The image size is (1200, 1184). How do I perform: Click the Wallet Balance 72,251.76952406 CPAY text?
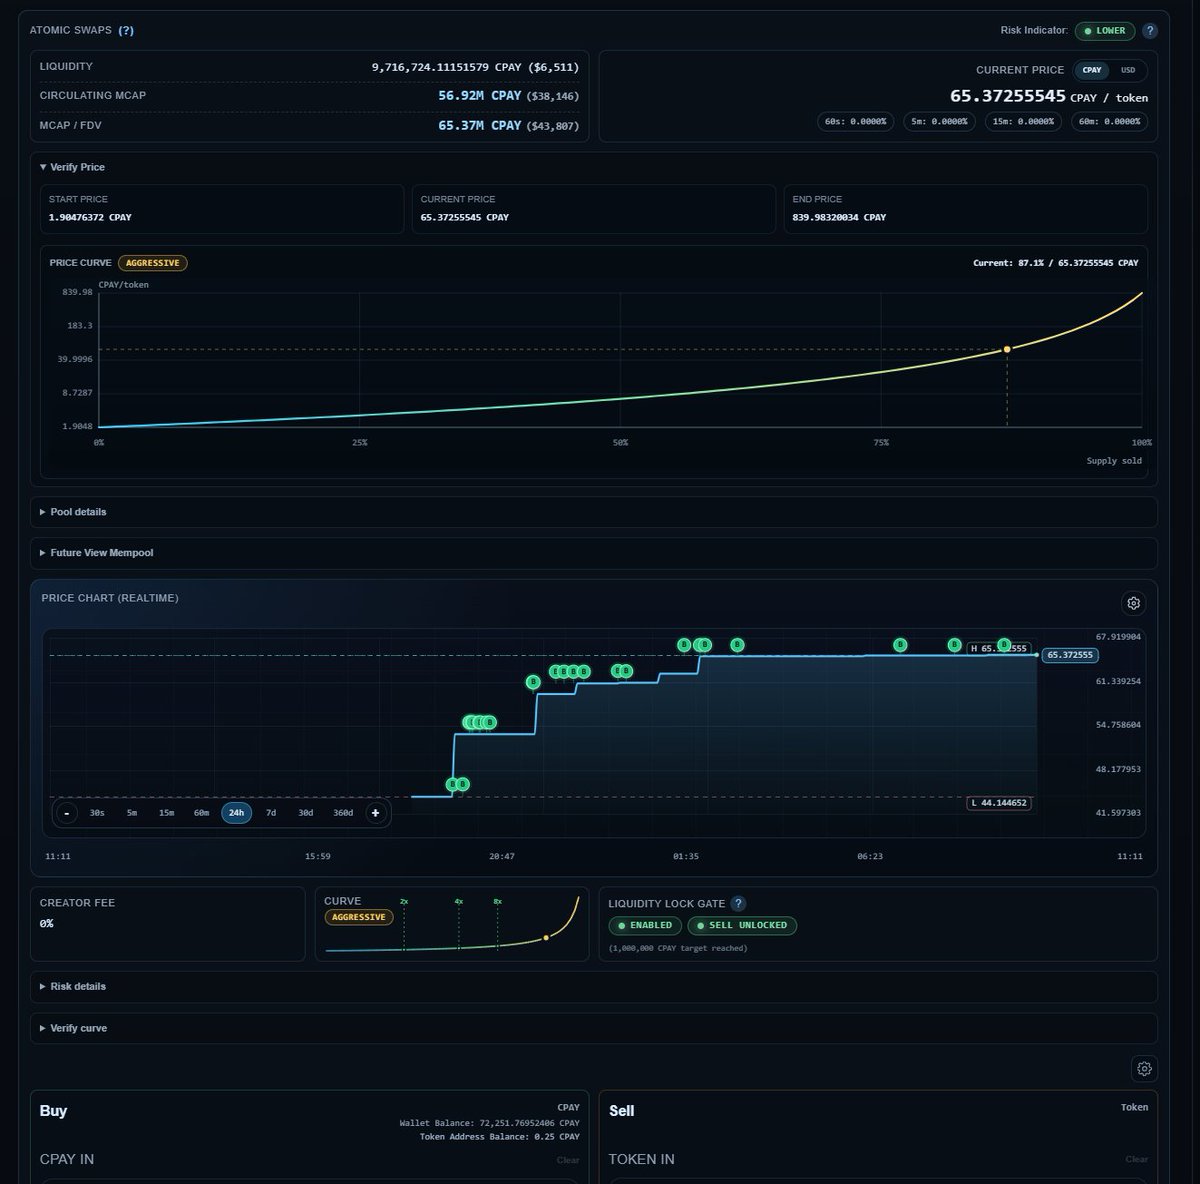click(489, 1123)
